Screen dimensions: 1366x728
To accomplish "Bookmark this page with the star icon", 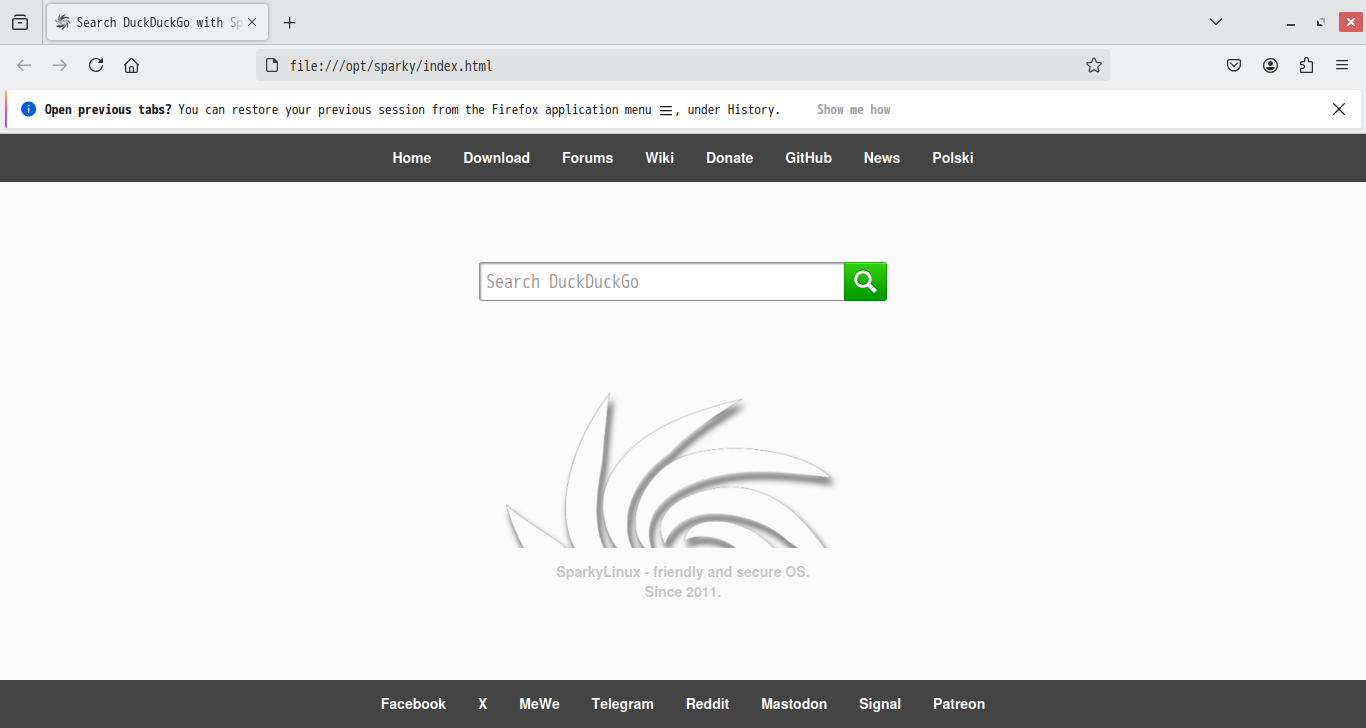I will click(x=1094, y=65).
